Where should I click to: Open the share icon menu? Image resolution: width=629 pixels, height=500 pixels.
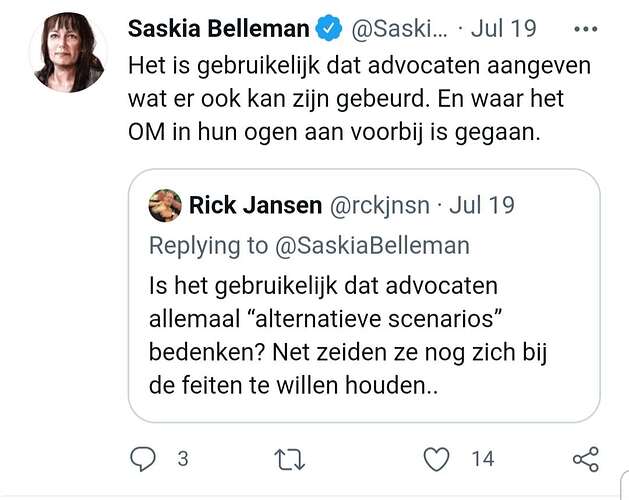pyautogui.click(x=584, y=459)
